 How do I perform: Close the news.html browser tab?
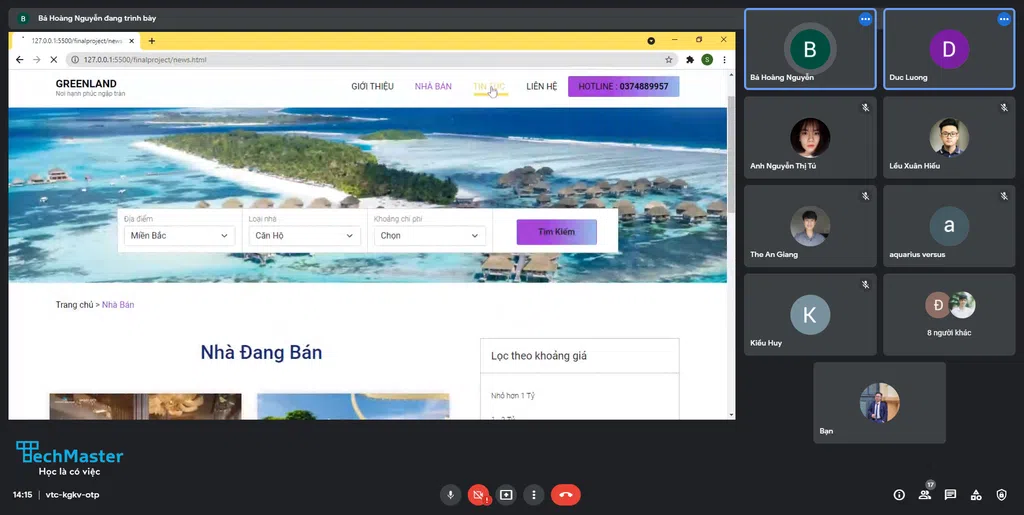[133, 40]
